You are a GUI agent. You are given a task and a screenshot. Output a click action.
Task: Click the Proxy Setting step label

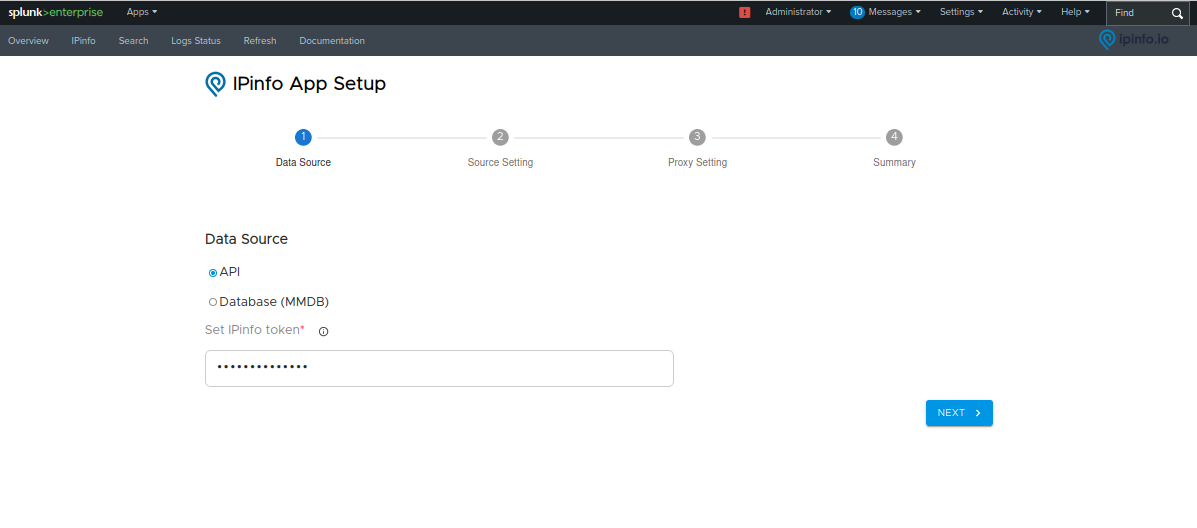pyautogui.click(x=697, y=163)
